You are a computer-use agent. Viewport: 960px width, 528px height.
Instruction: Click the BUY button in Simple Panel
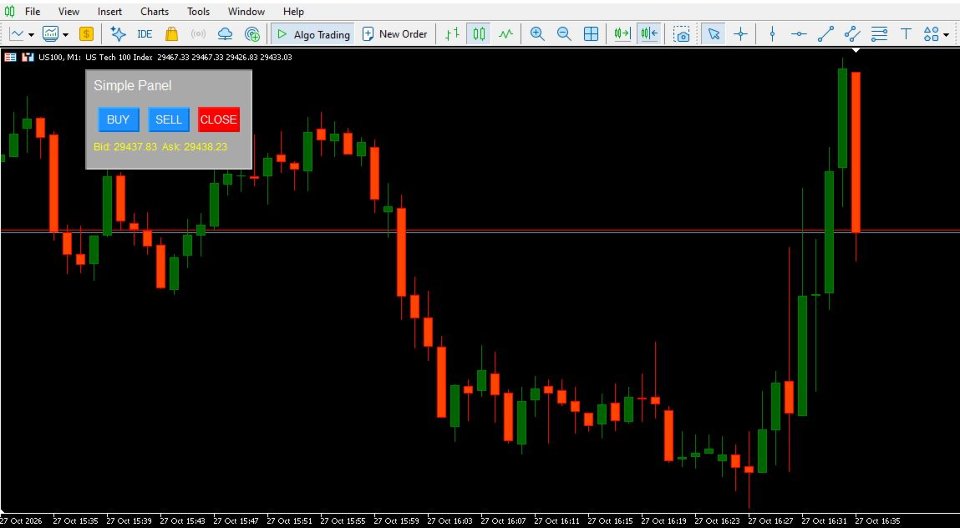pos(118,119)
